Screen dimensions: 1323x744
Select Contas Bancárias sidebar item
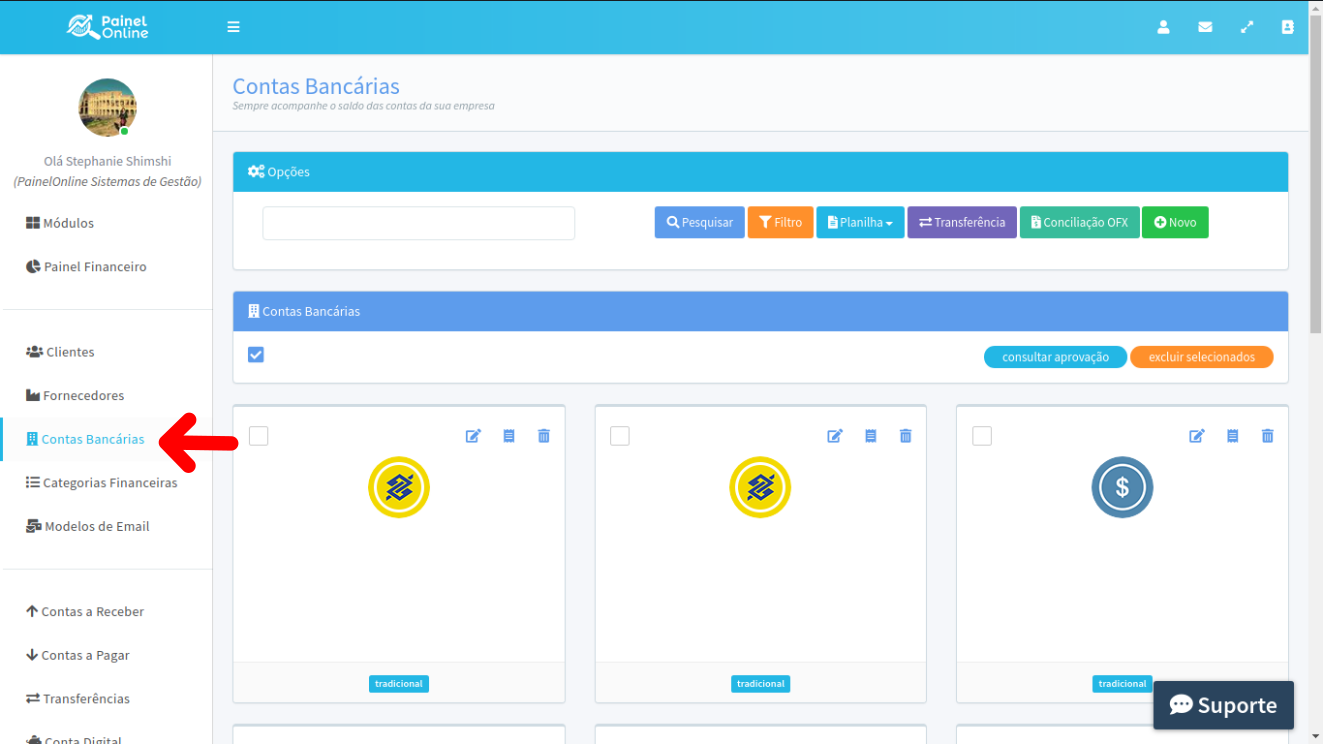[x=85, y=439]
